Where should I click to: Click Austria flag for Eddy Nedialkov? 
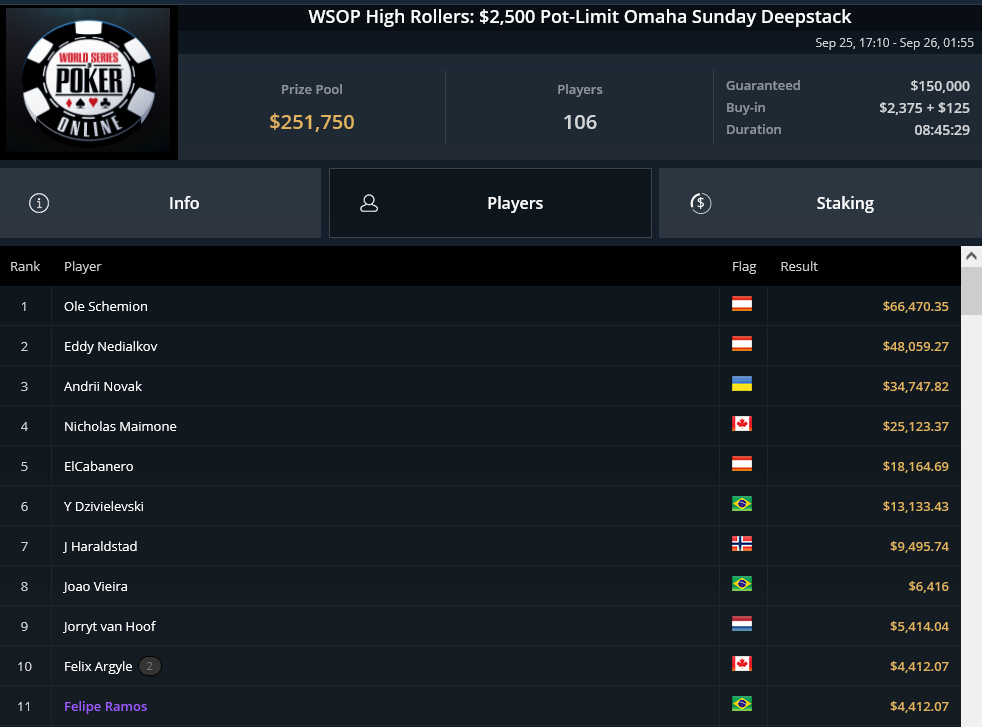pyautogui.click(x=742, y=344)
